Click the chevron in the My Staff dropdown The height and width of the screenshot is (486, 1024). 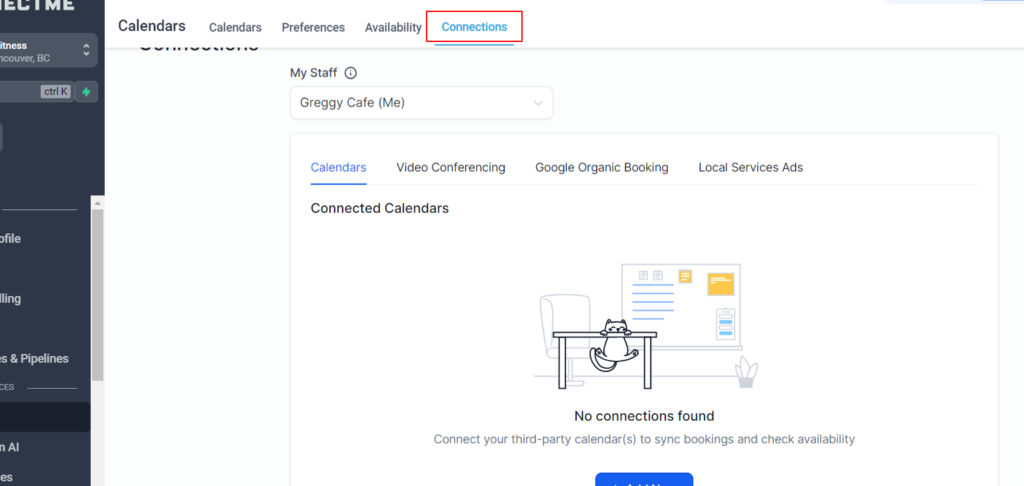pos(539,103)
